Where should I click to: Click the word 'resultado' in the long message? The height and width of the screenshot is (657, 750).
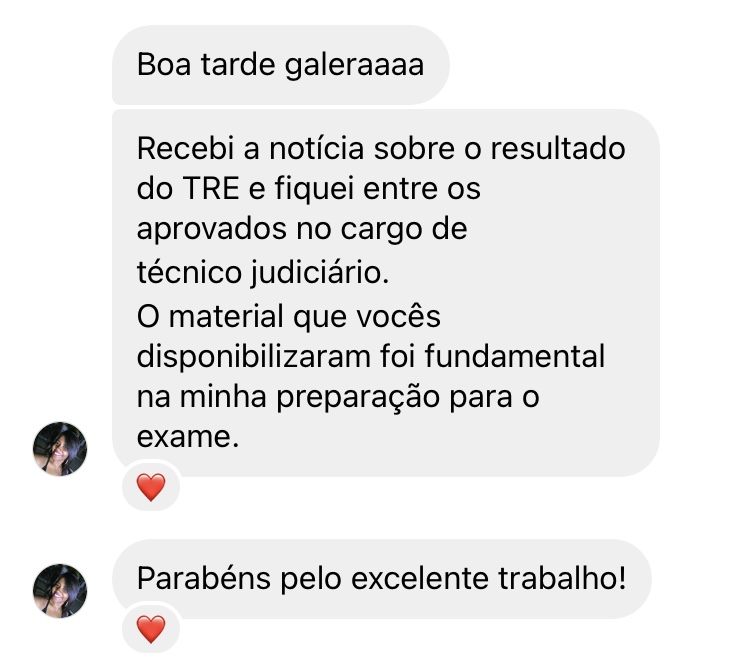click(x=558, y=148)
